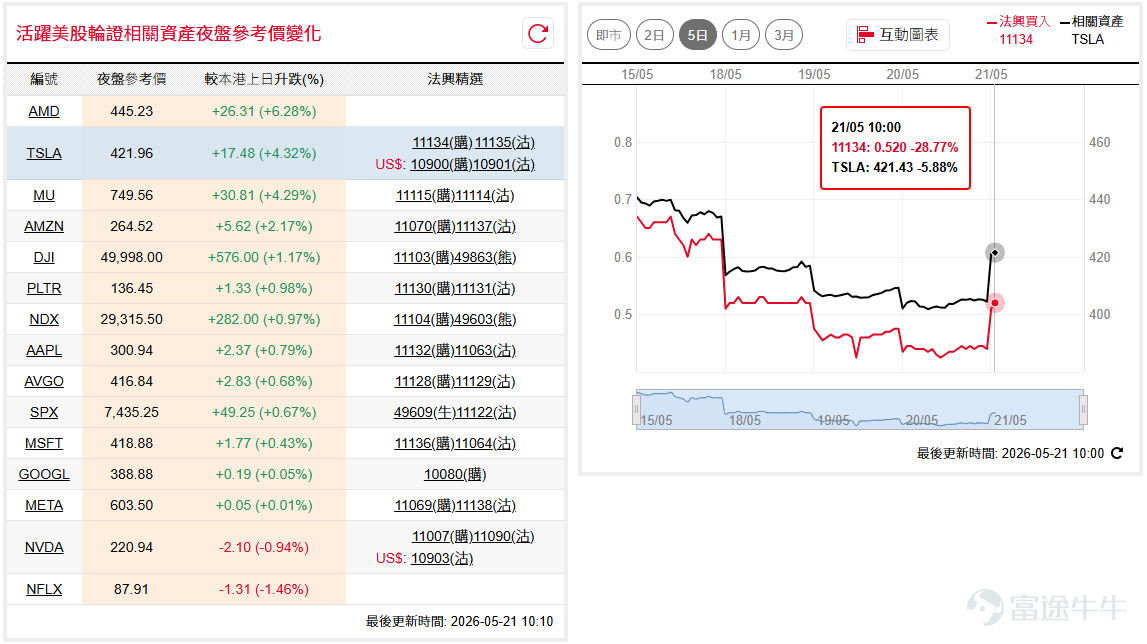The width and height of the screenshot is (1147, 644).
Task: Select the 夜盤參考價 column header
Action: click(x=132, y=79)
